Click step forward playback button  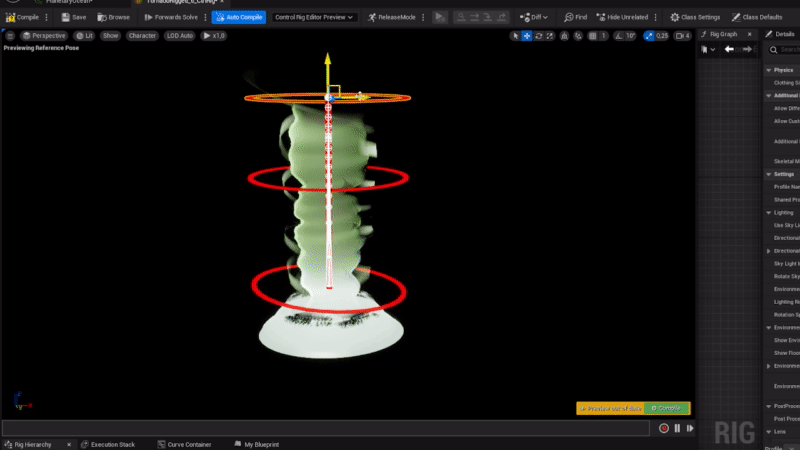click(x=690, y=429)
